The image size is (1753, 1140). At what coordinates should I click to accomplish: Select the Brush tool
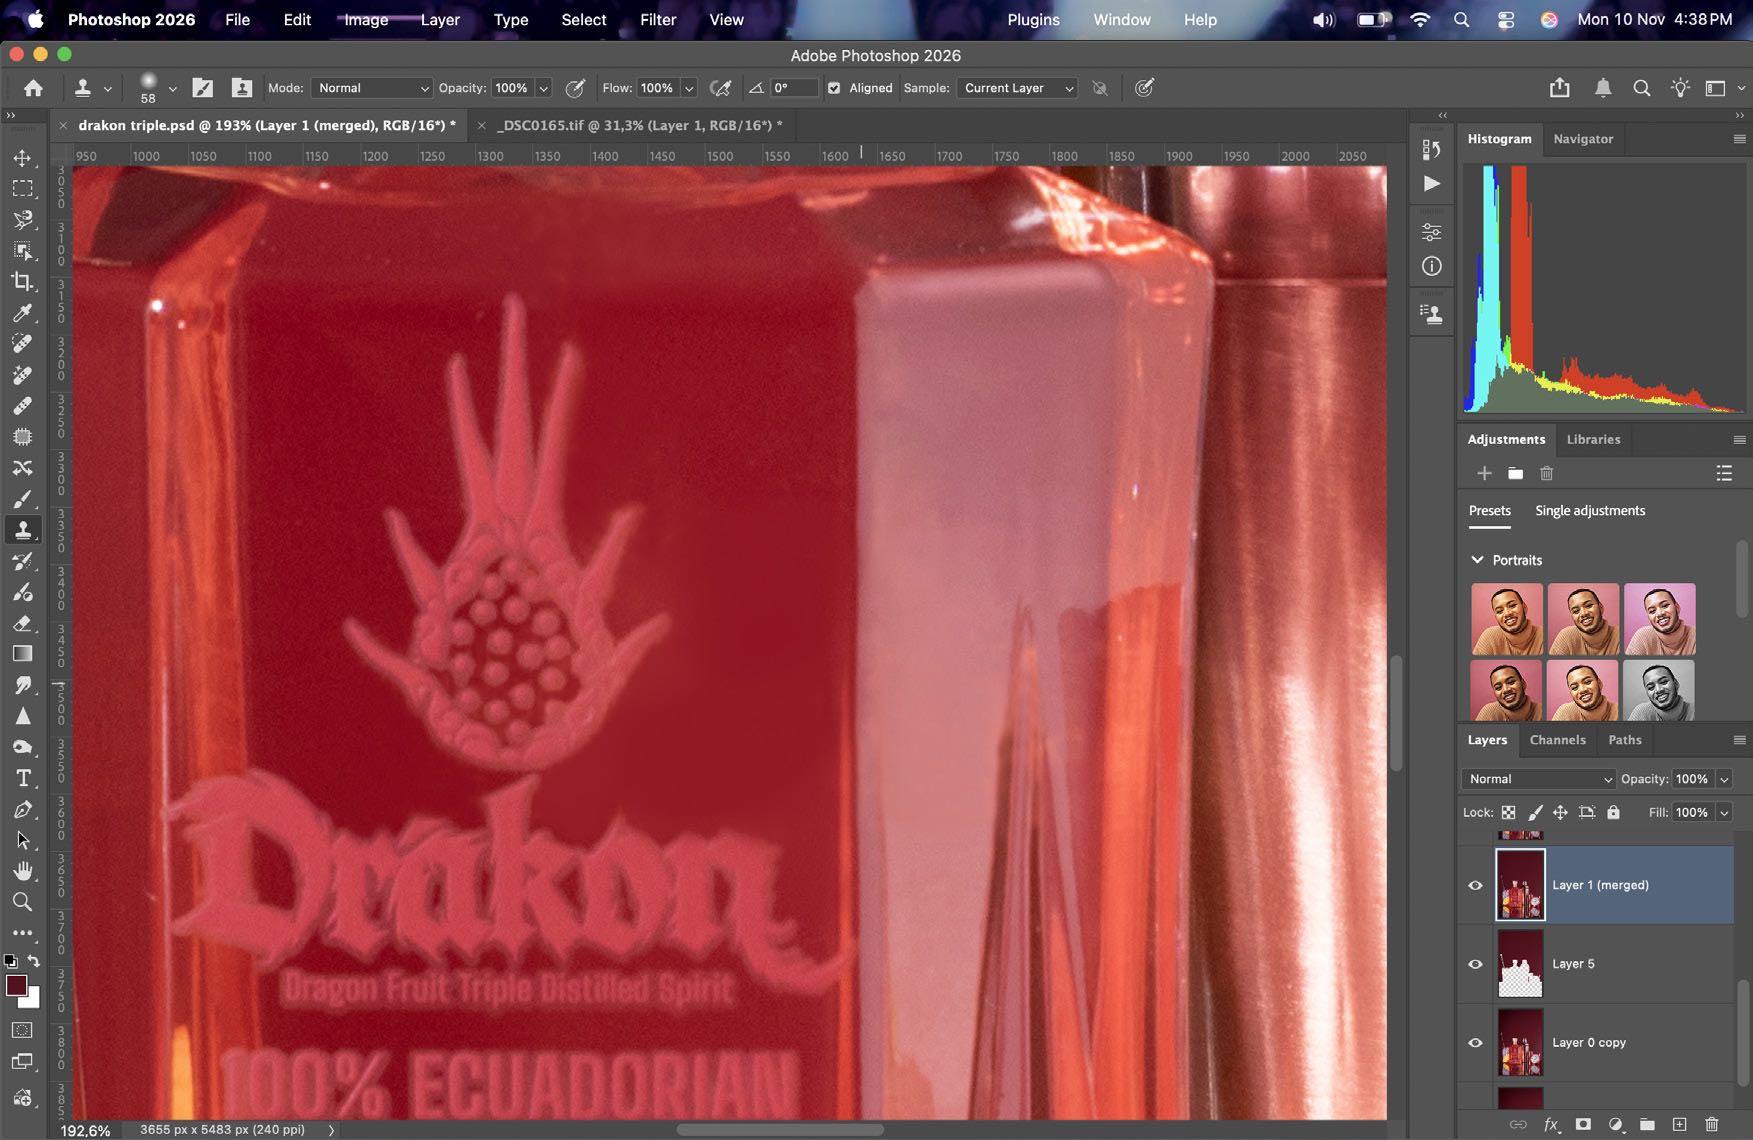[x=22, y=499]
